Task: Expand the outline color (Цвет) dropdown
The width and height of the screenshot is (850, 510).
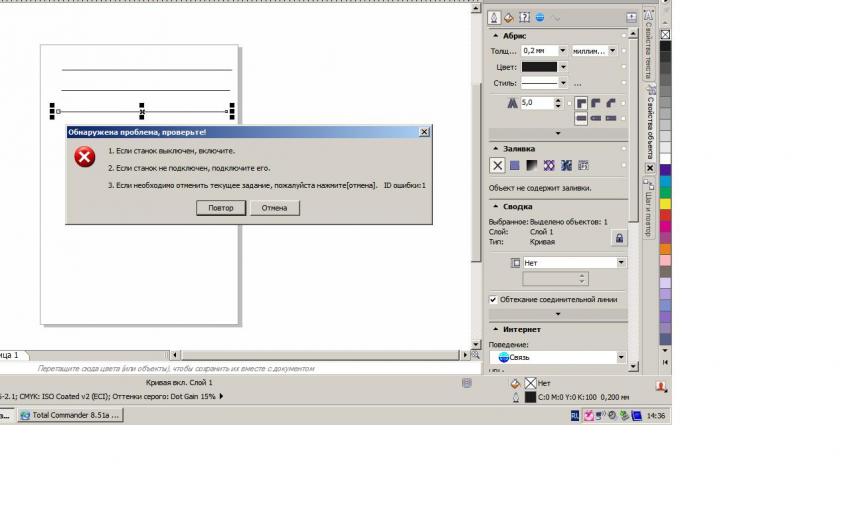Action: (x=563, y=67)
